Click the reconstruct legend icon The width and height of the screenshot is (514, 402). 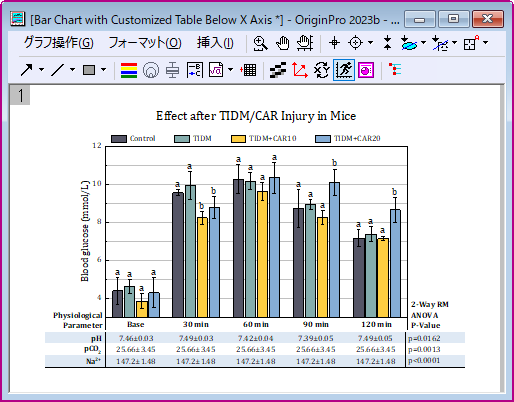tap(195, 70)
